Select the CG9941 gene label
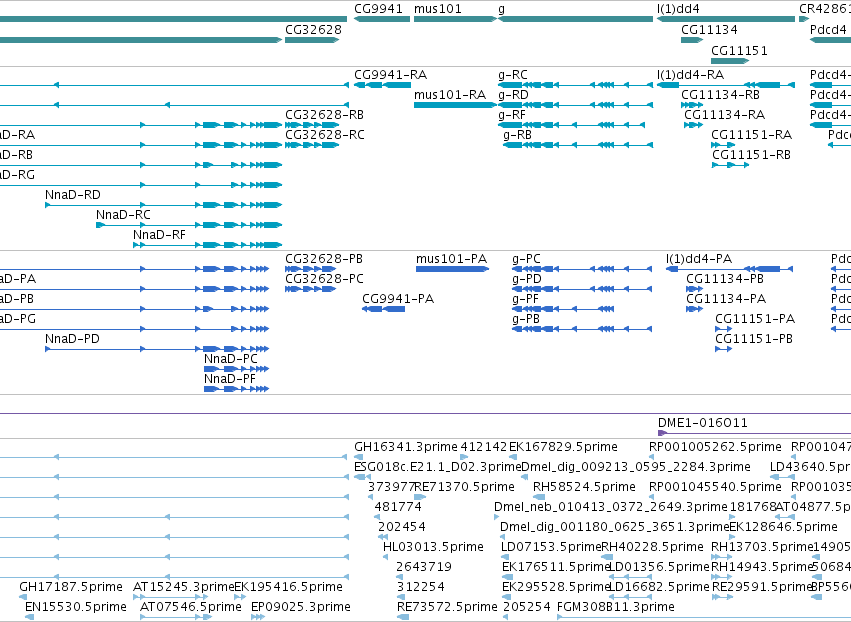Image resolution: width=851 pixels, height=622 pixels. pyautogui.click(x=378, y=9)
